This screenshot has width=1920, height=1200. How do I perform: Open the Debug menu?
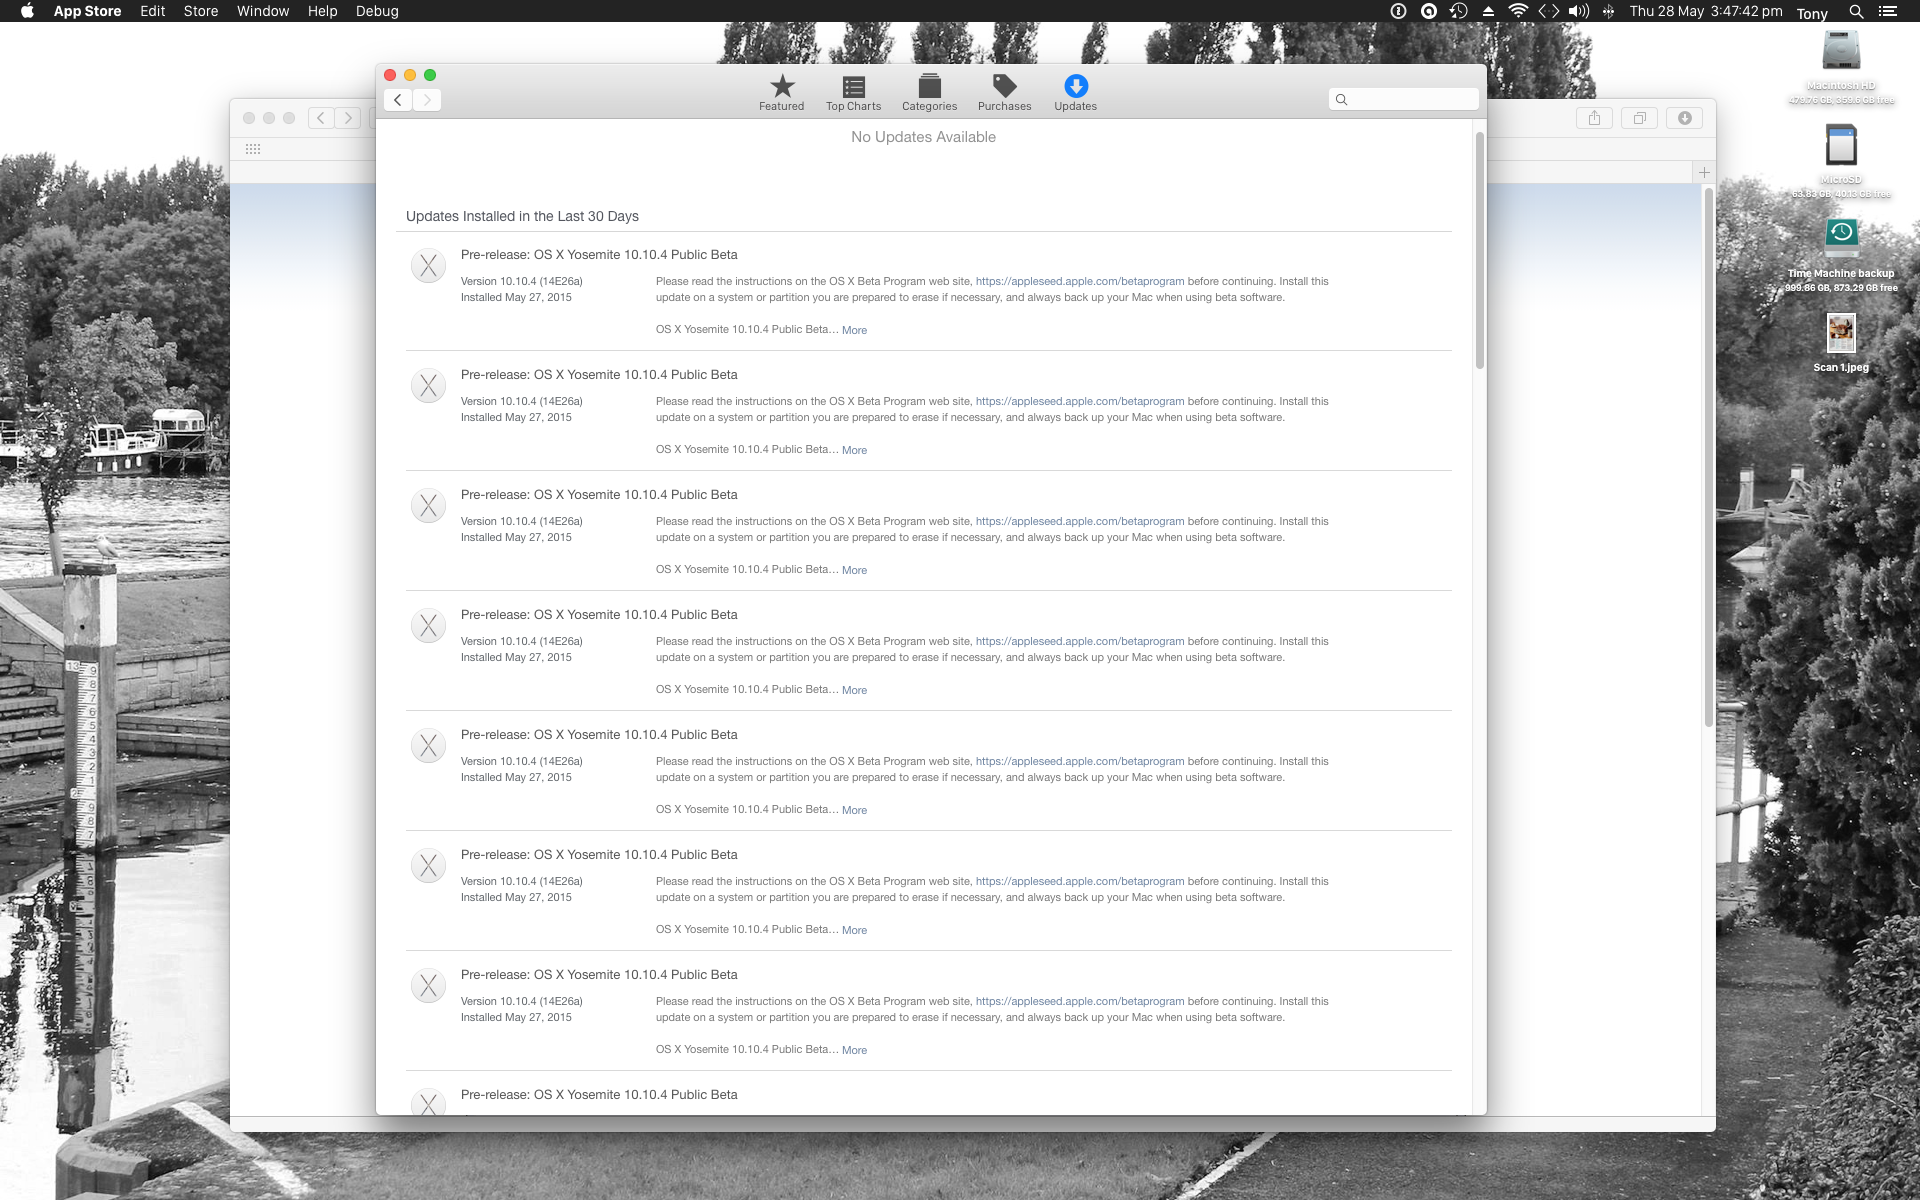(377, 11)
